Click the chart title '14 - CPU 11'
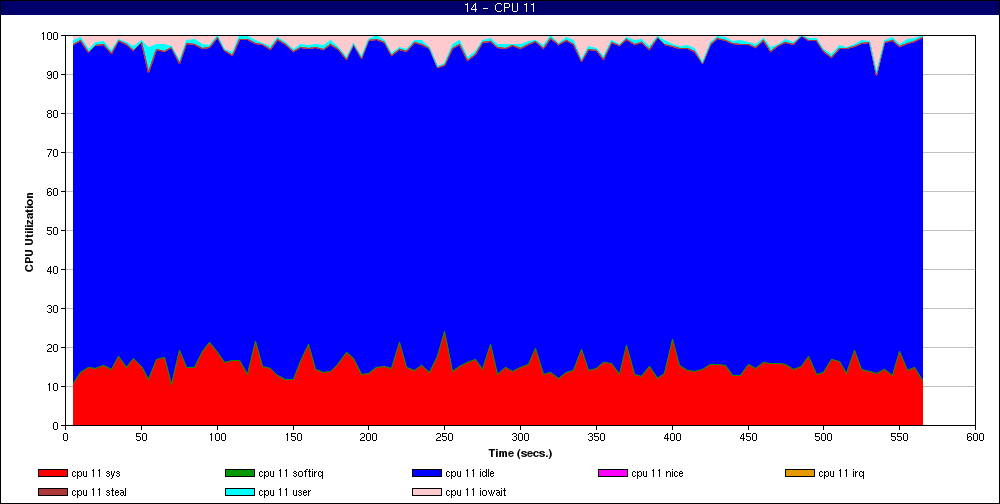The image size is (1000, 504). coord(500,8)
